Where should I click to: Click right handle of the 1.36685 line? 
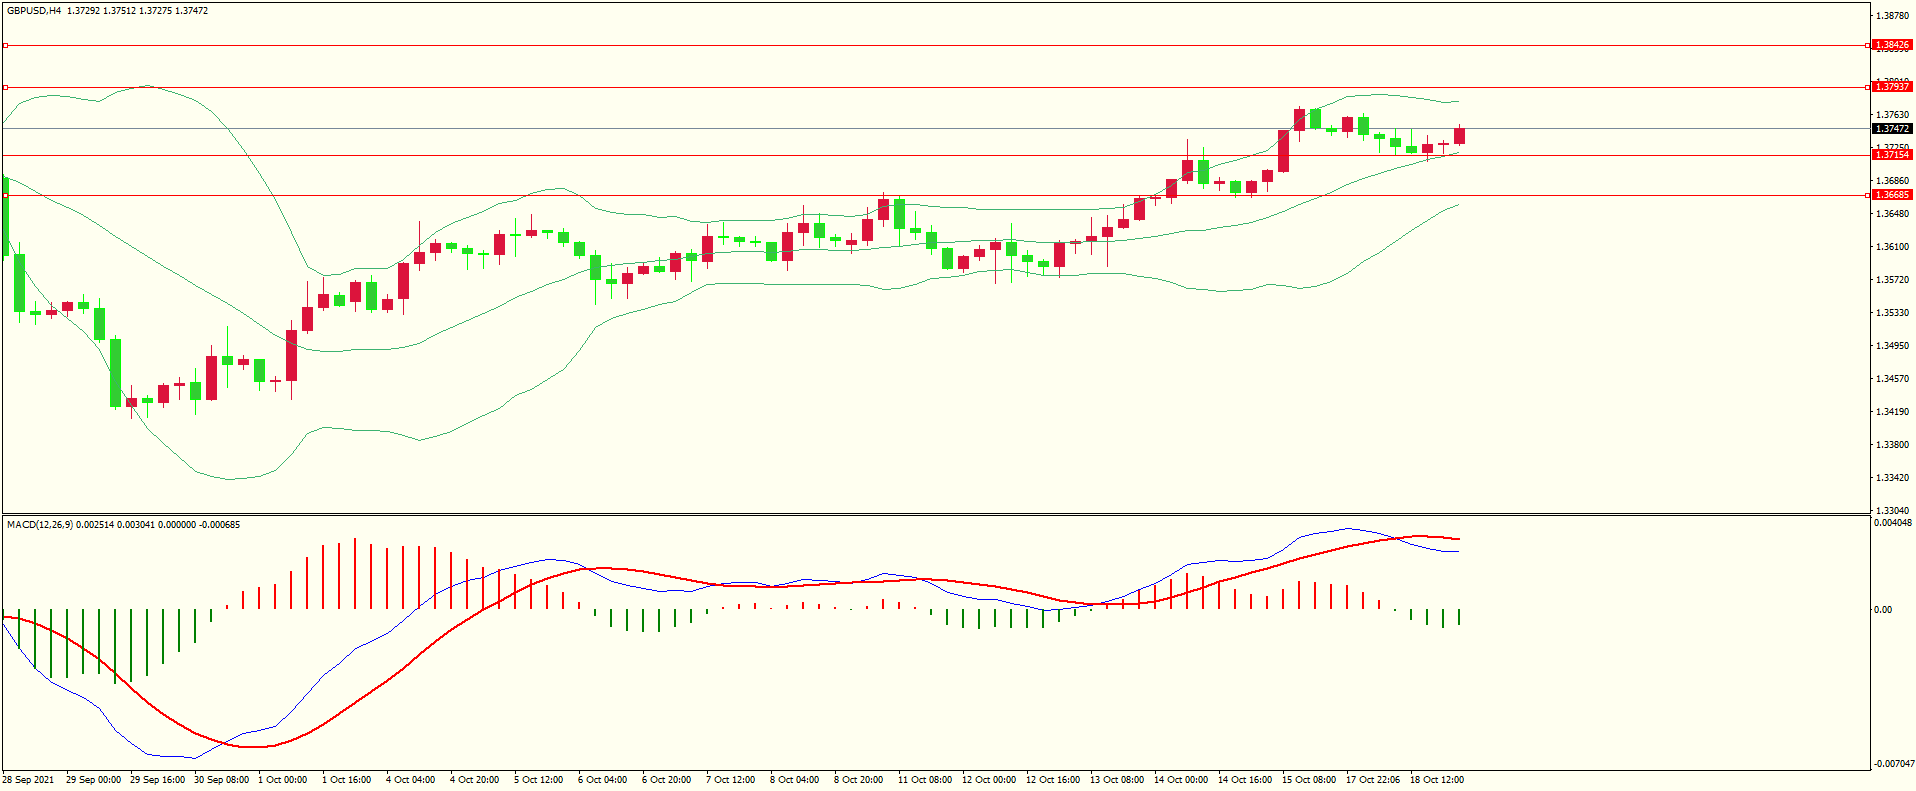(x=1868, y=195)
